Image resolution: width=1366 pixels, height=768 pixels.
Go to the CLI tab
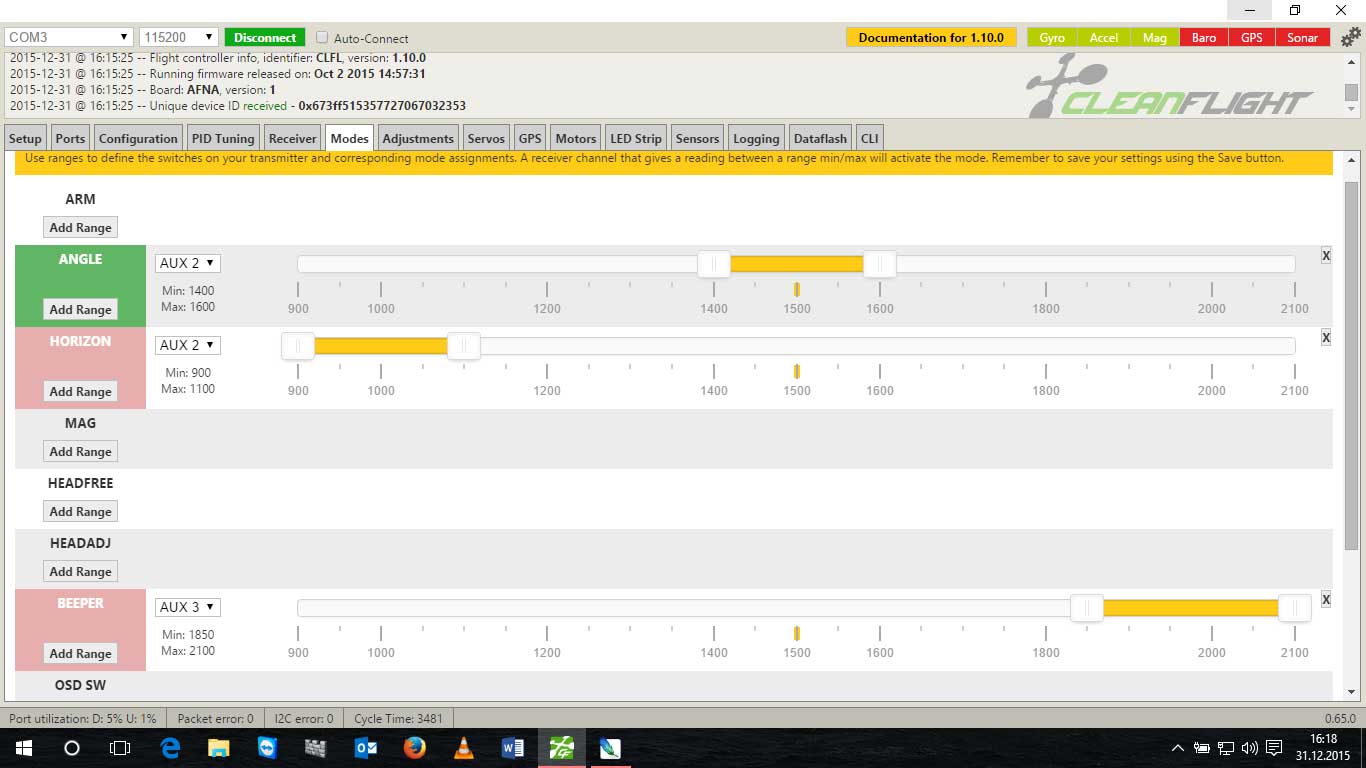(870, 139)
